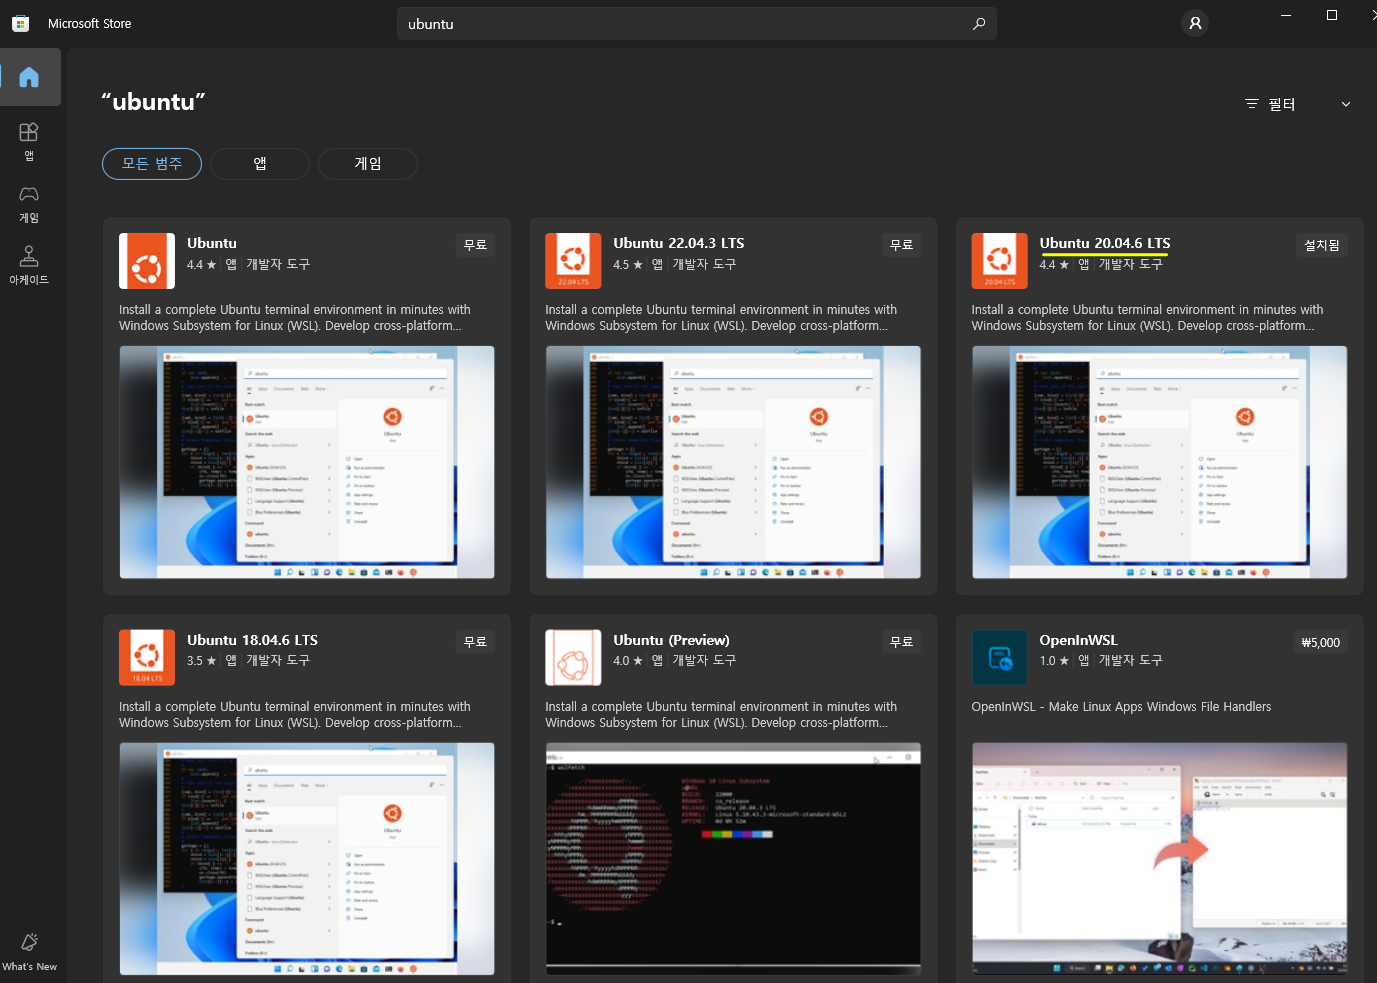
Task: Click the Ubuntu 22.04.3 LTS app icon
Action: coord(573,261)
